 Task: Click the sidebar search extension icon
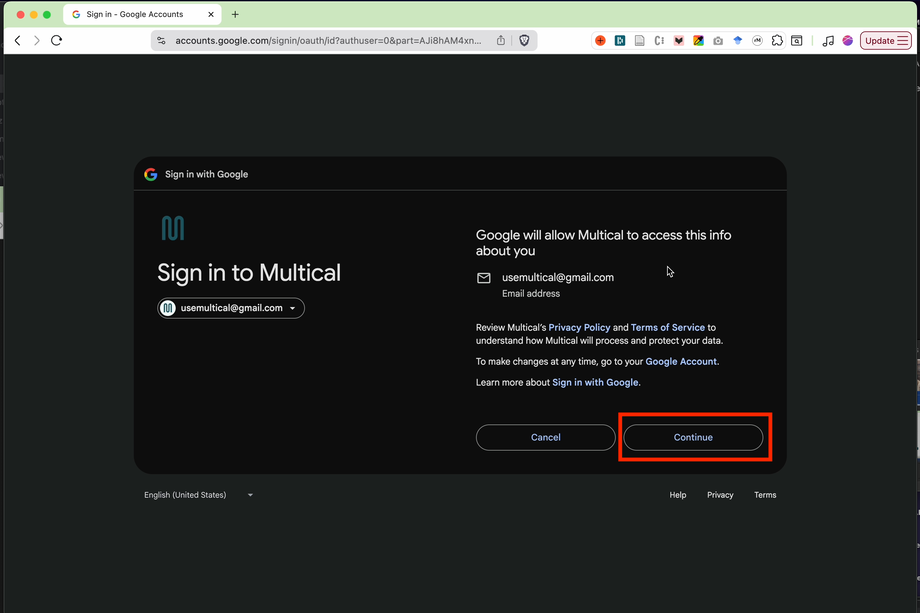click(796, 40)
